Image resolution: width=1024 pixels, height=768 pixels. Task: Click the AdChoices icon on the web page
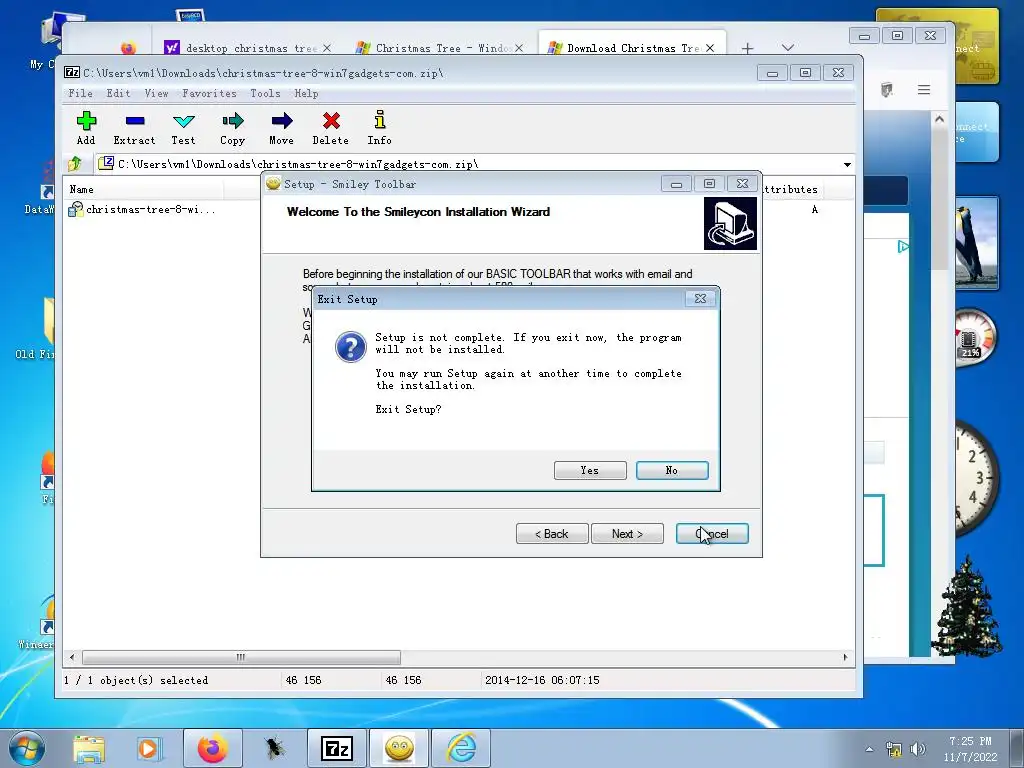tap(903, 246)
